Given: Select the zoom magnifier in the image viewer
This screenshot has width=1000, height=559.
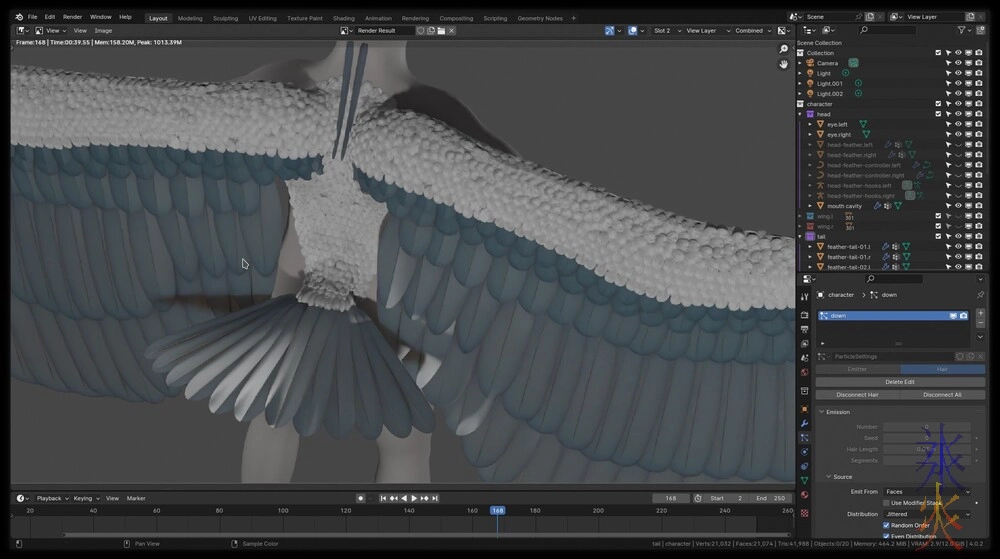Looking at the screenshot, I should pos(784,49).
